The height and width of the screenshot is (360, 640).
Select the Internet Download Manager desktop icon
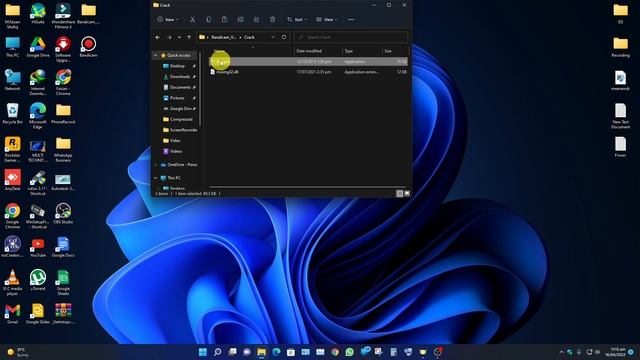click(38, 82)
